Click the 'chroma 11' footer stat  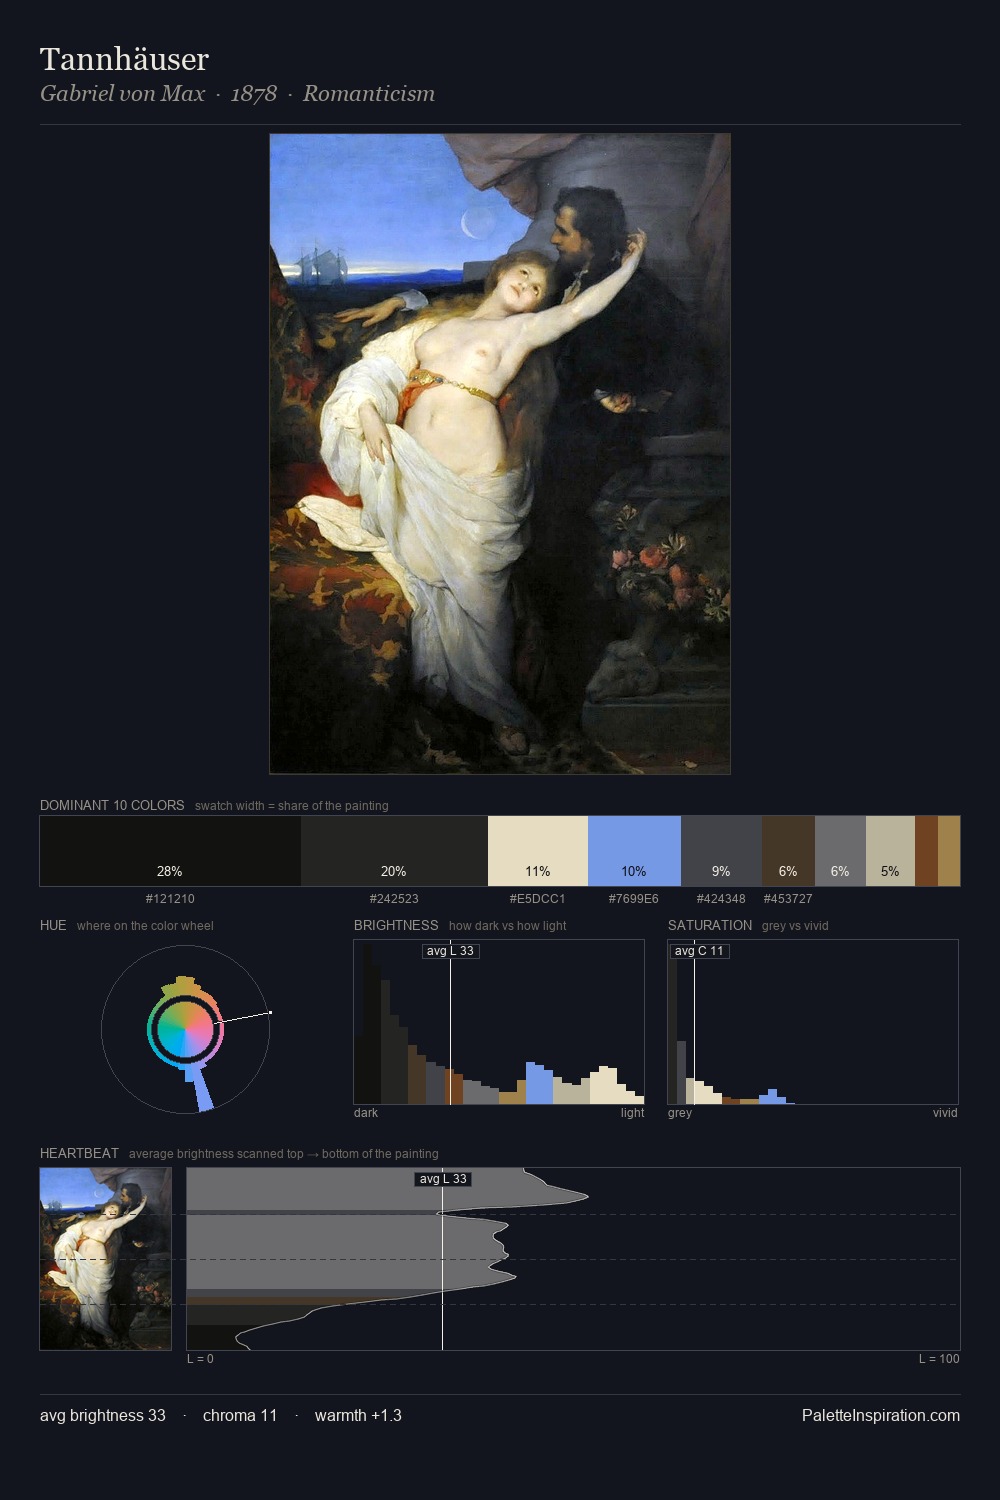(x=240, y=1415)
